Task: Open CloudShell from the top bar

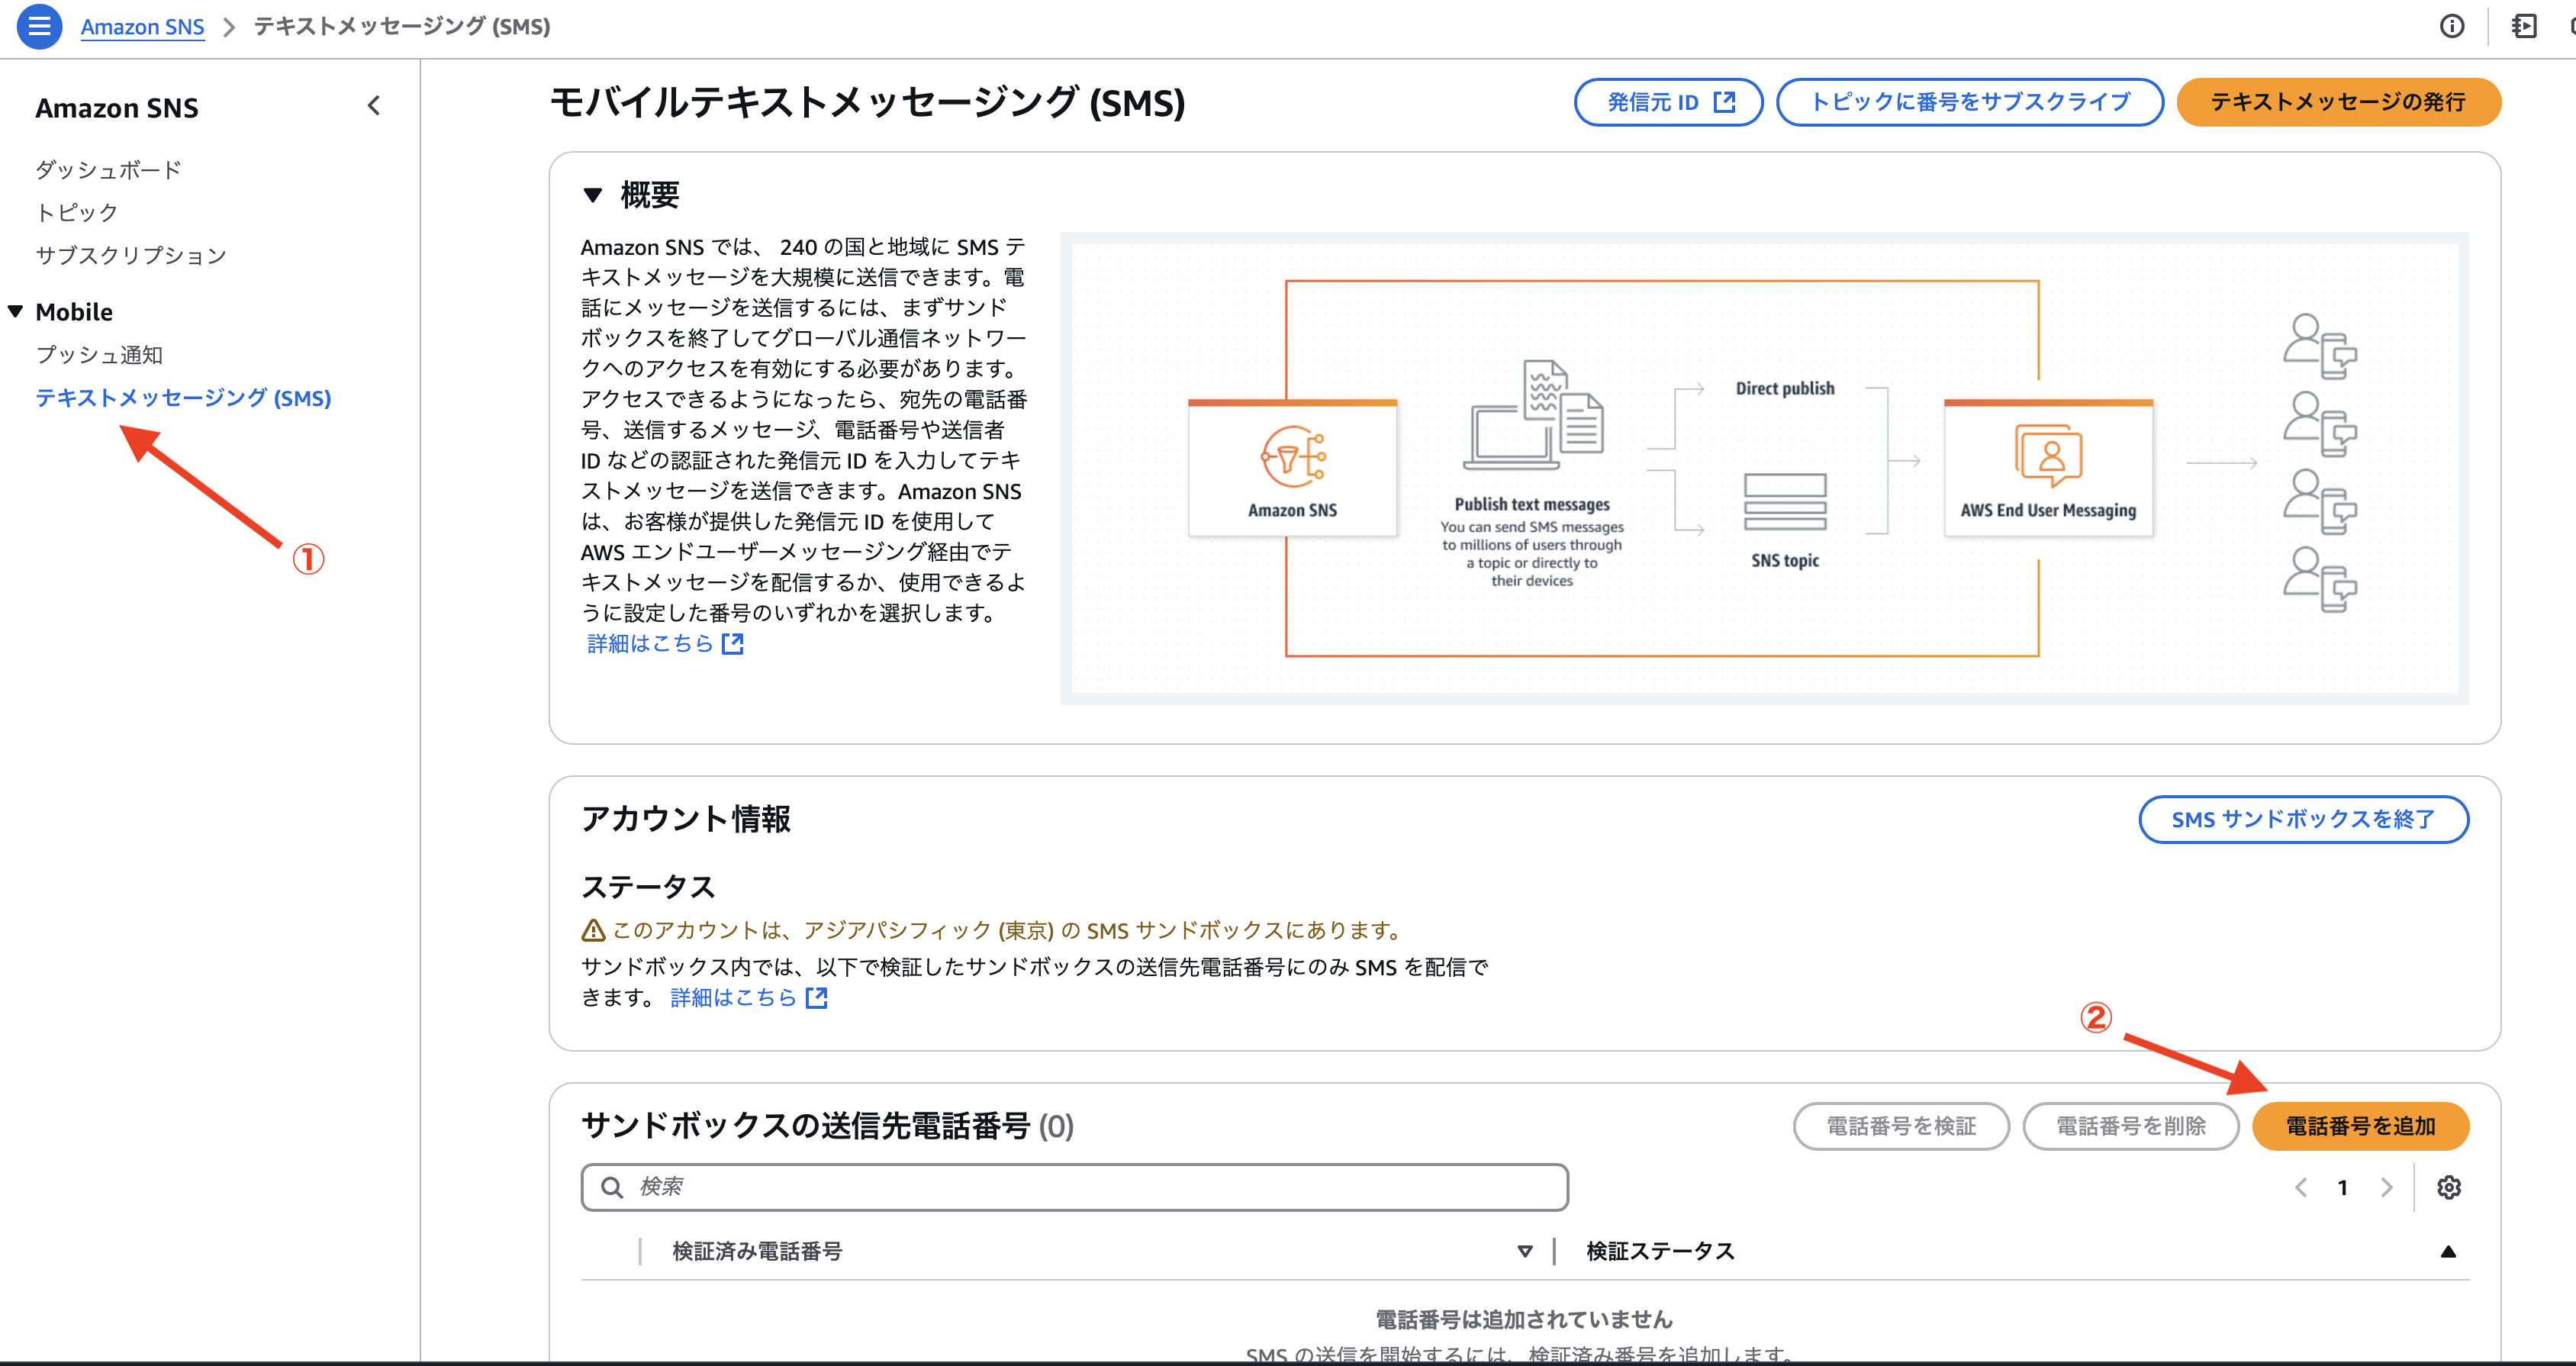Action: pos(2523,26)
